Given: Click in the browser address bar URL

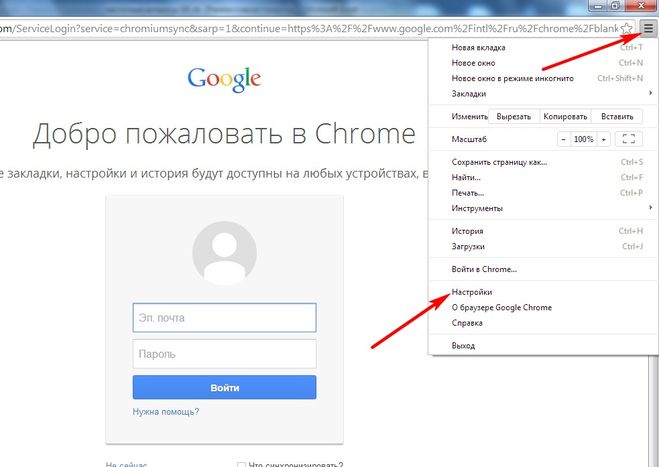Looking at the screenshot, I should pos(309,29).
